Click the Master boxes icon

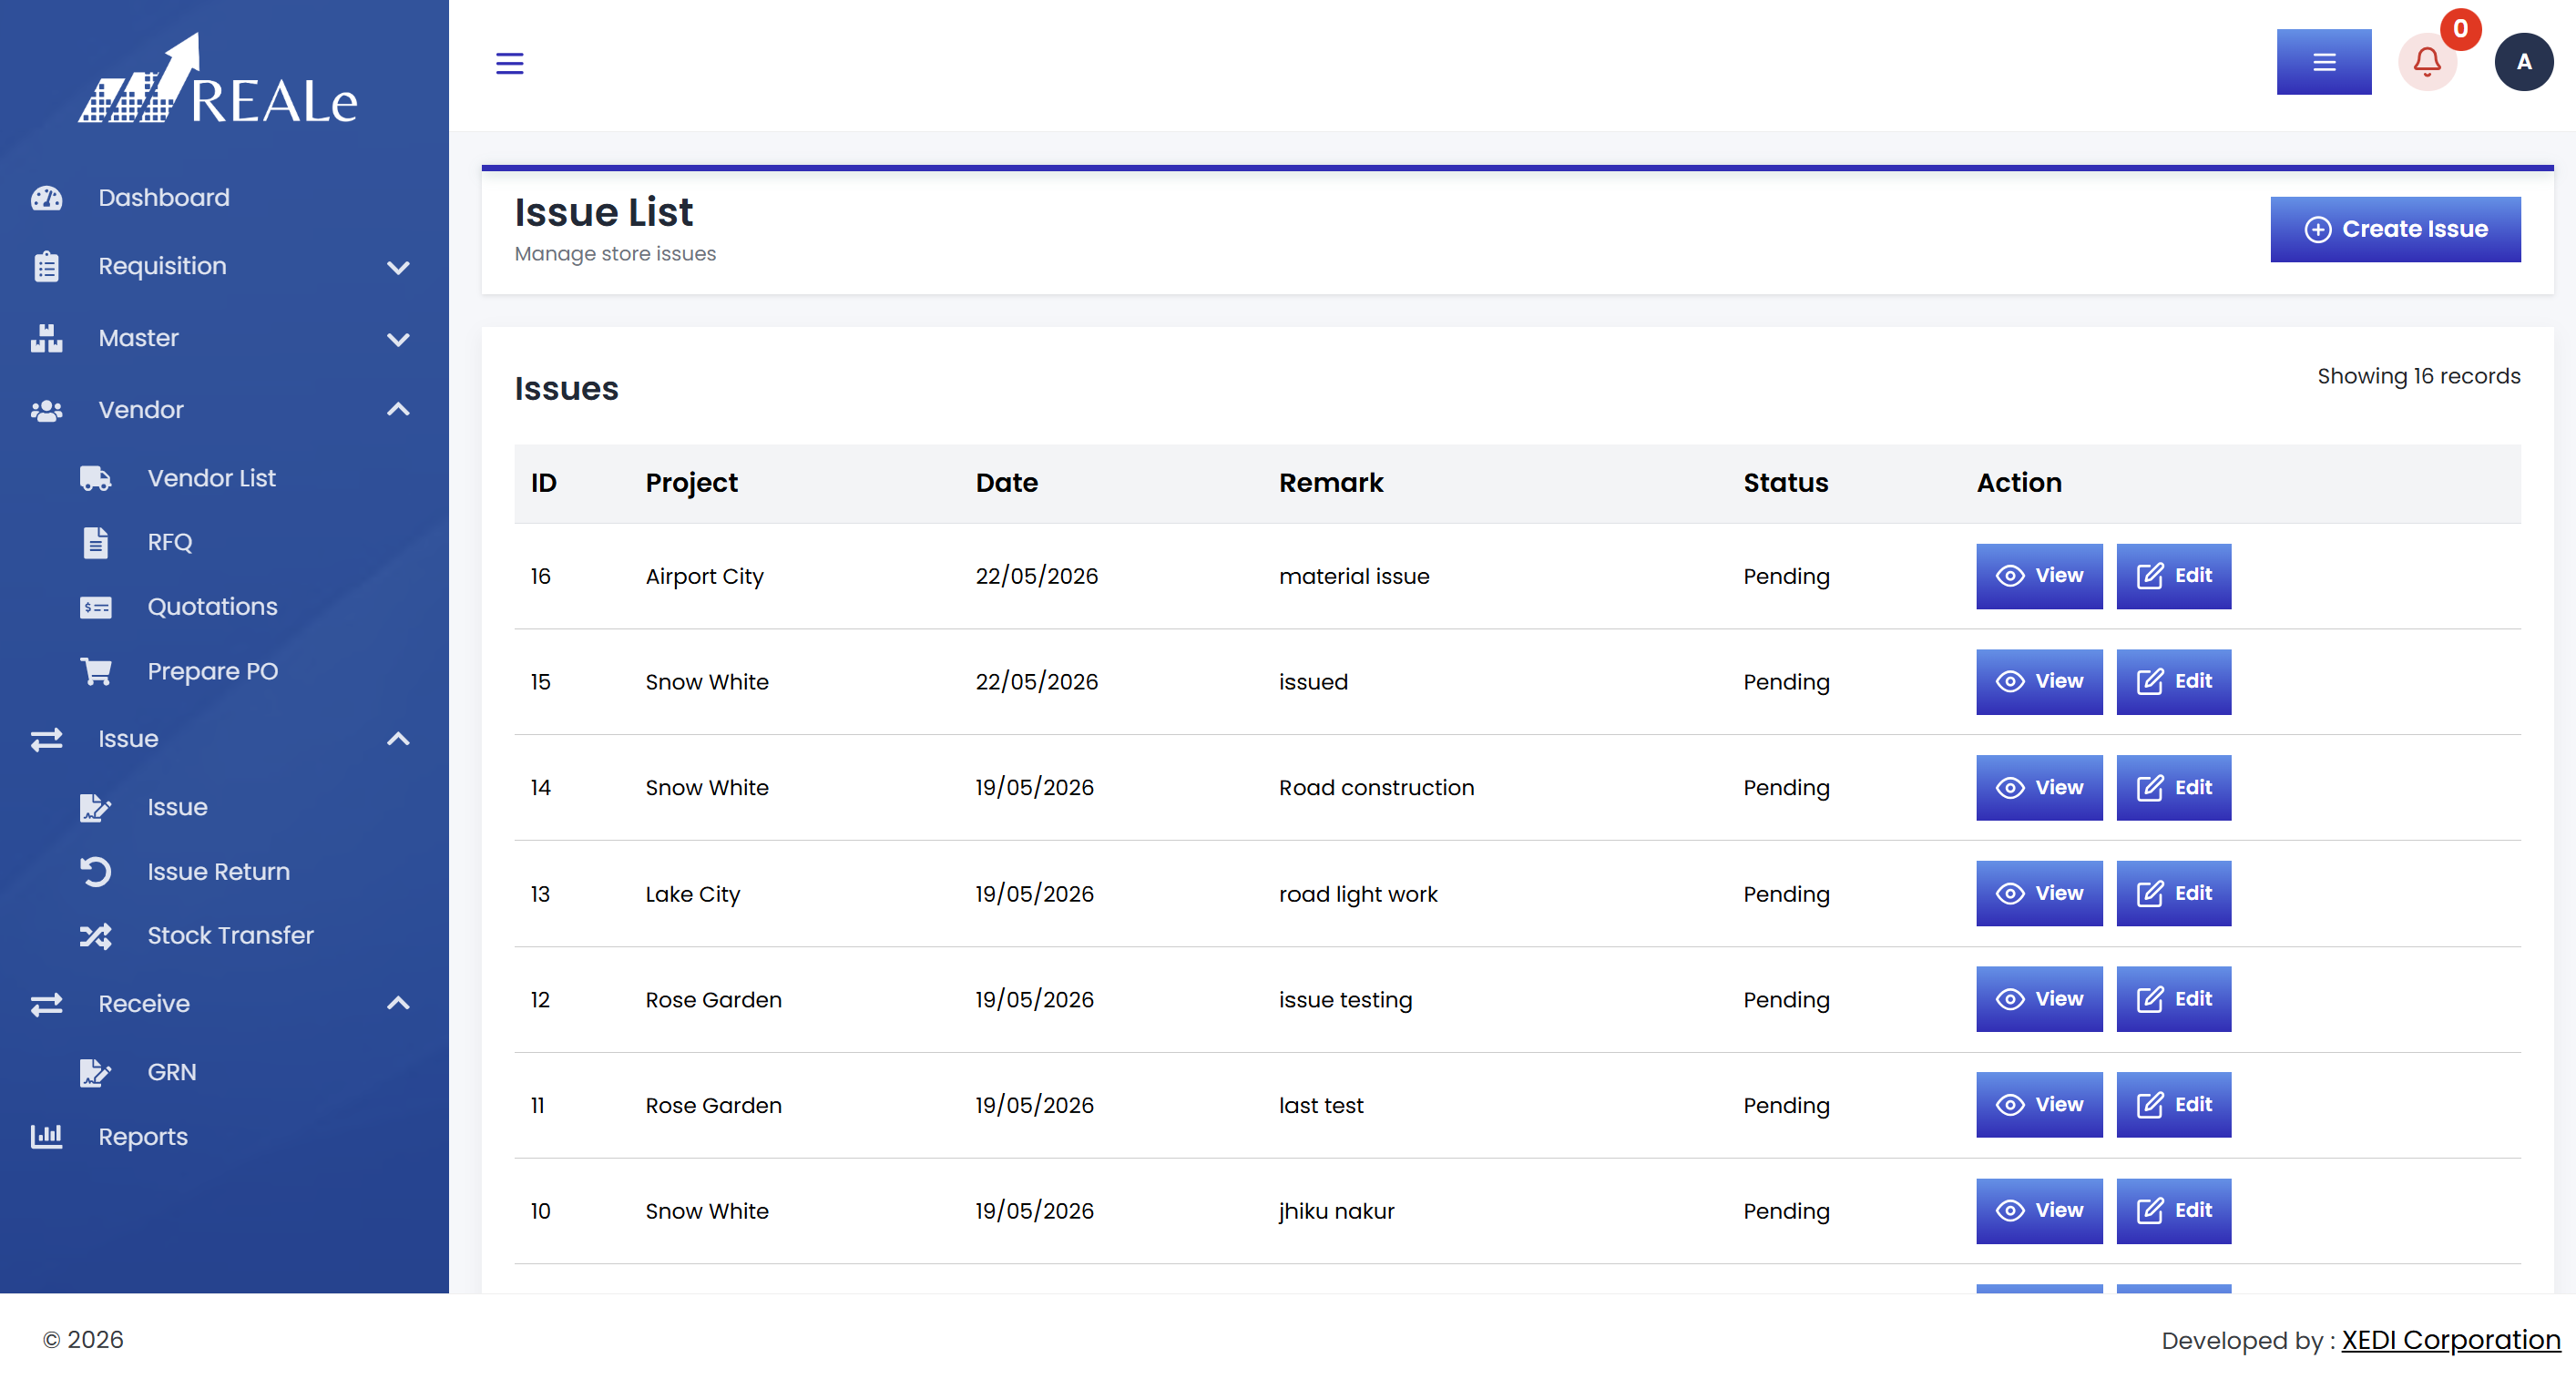(46, 338)
